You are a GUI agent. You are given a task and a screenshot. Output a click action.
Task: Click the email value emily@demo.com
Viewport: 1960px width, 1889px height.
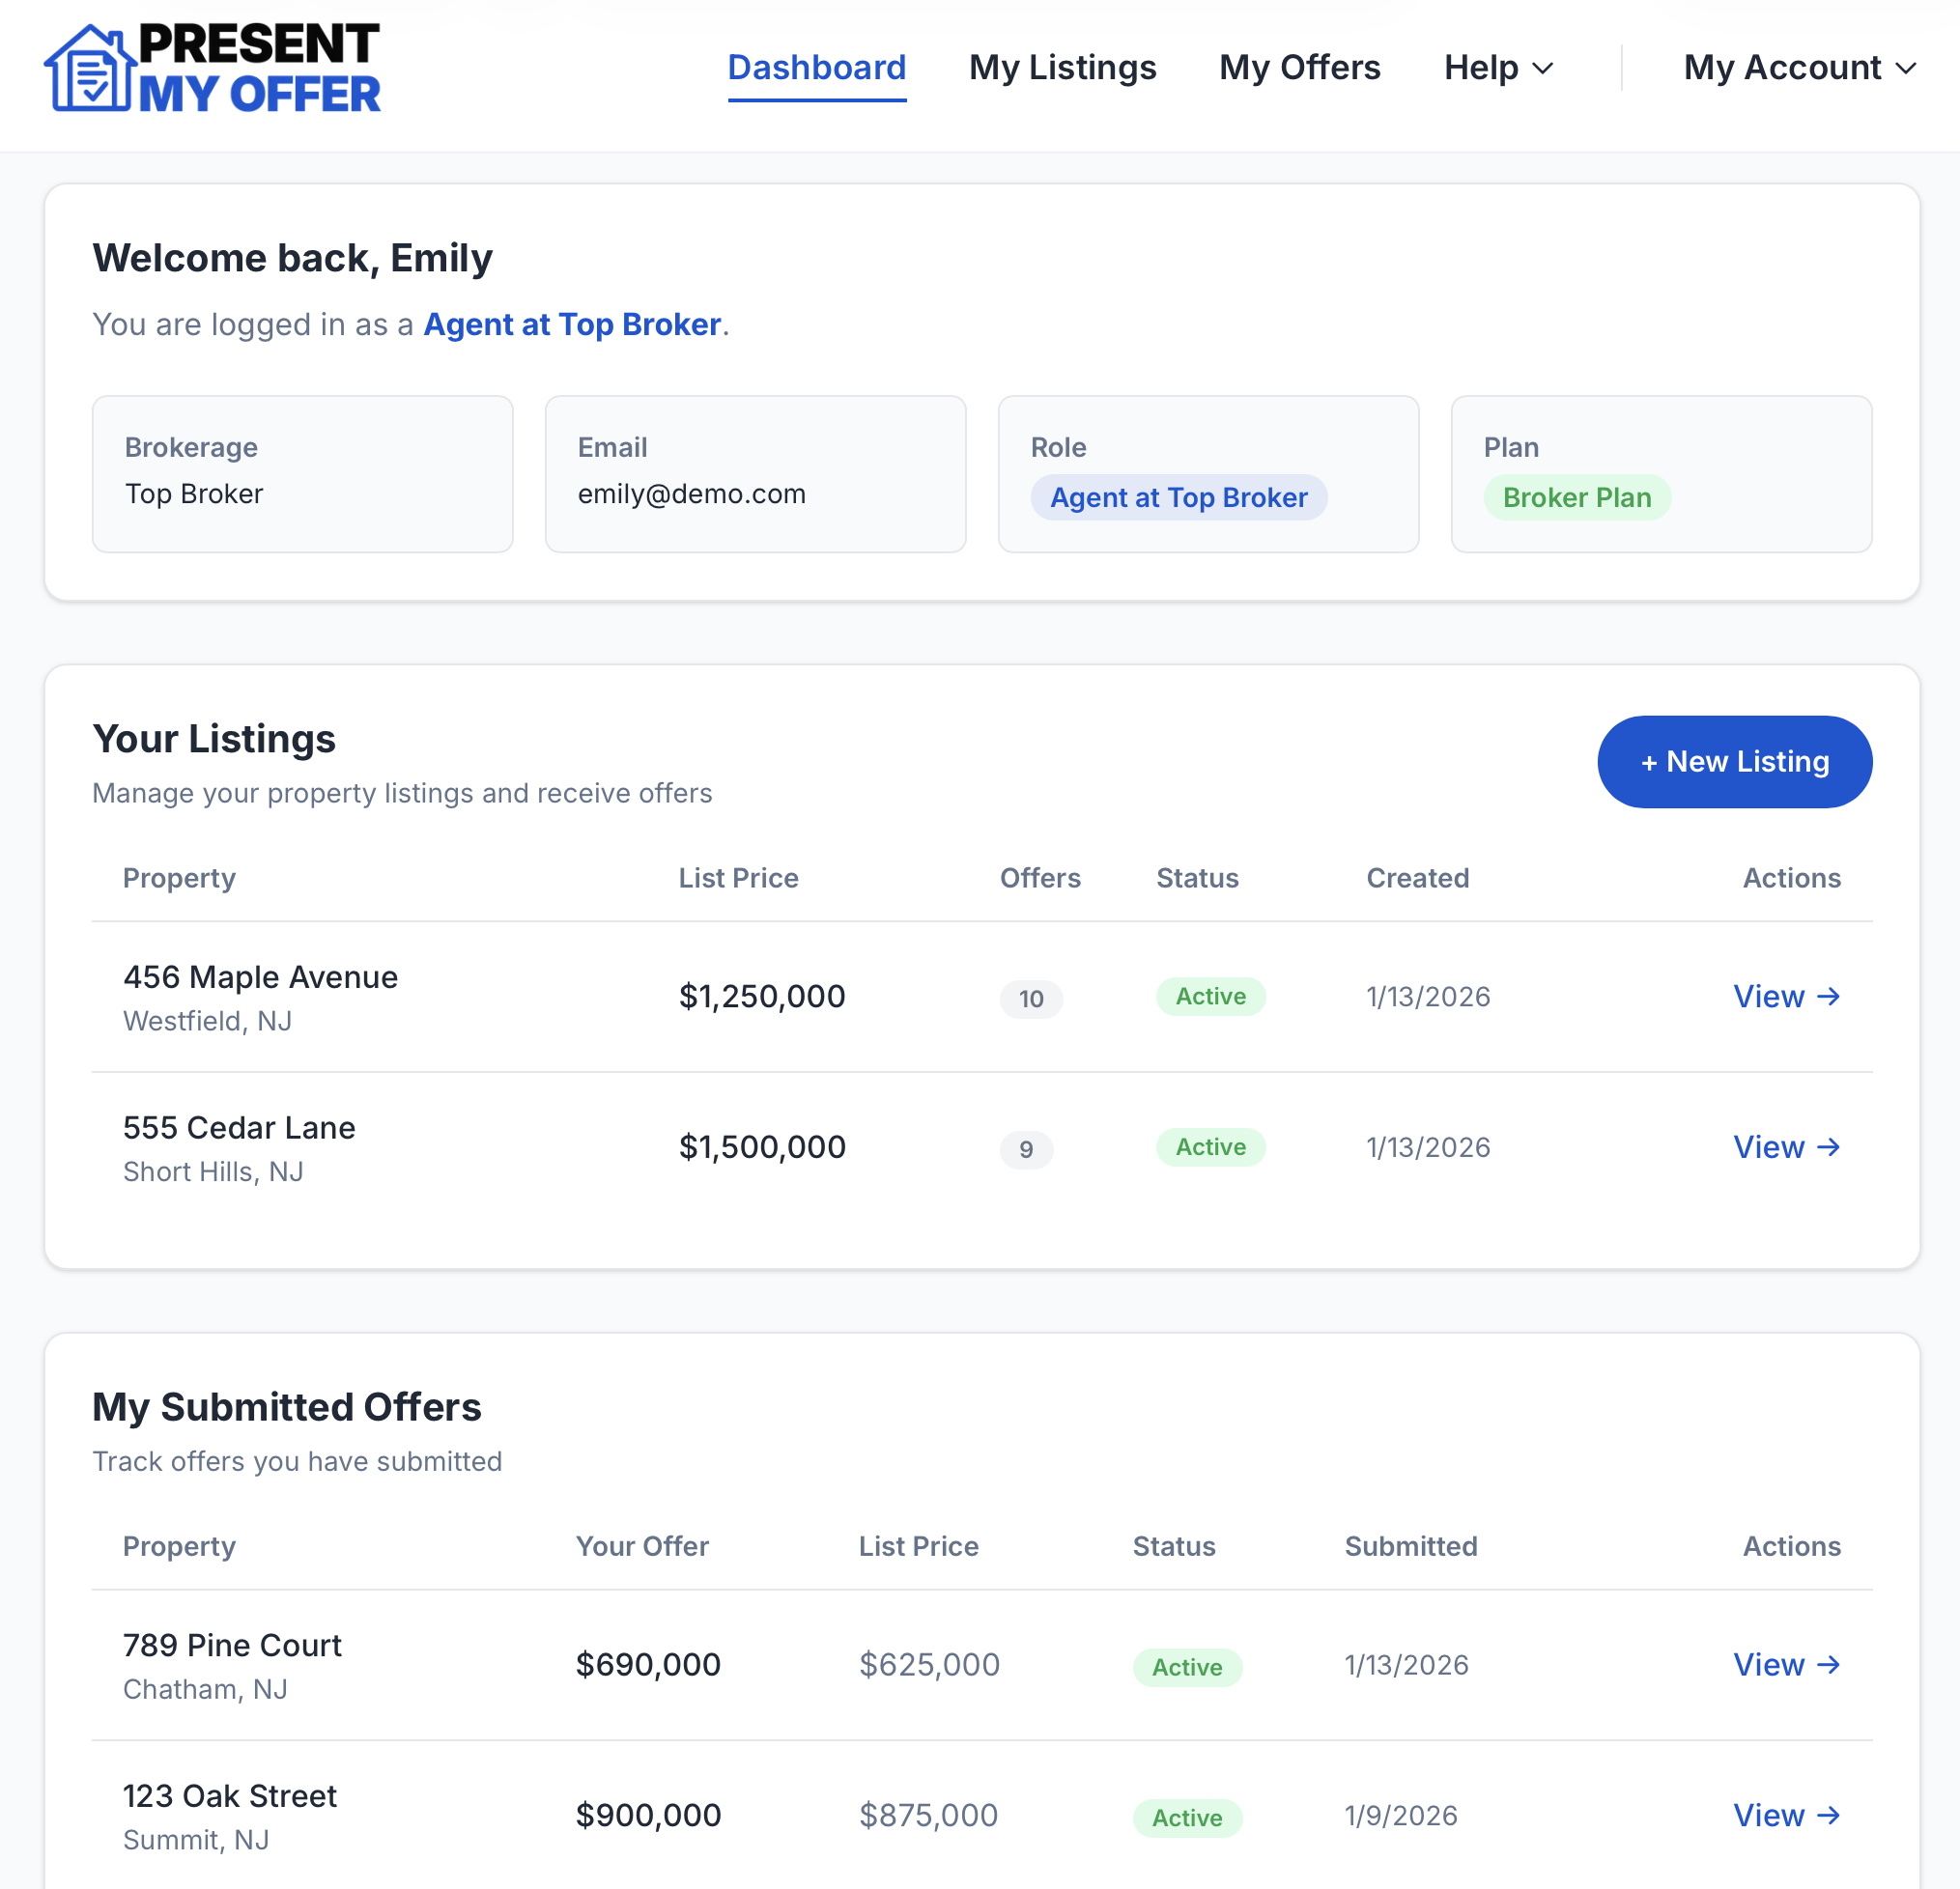click(x=691, y=493)
